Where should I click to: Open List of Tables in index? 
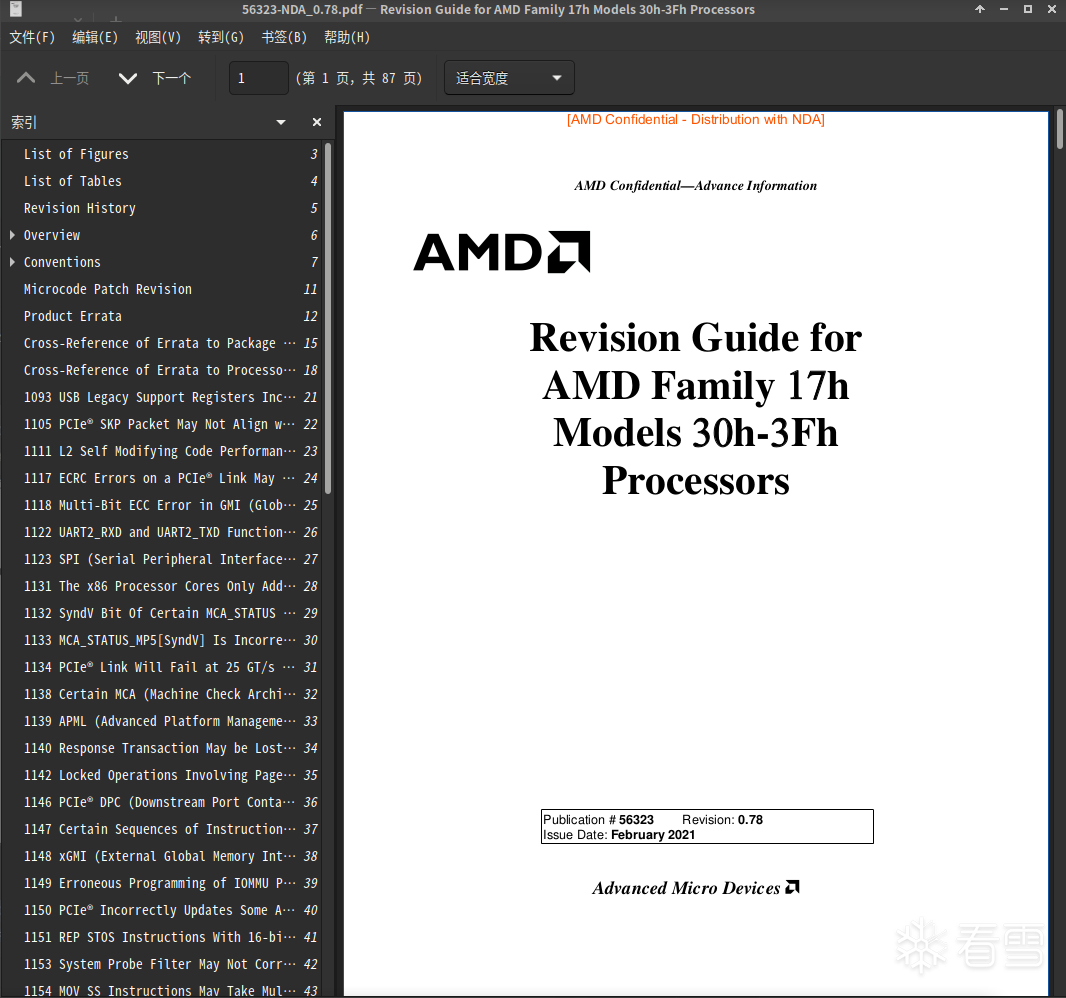point(162,182)
